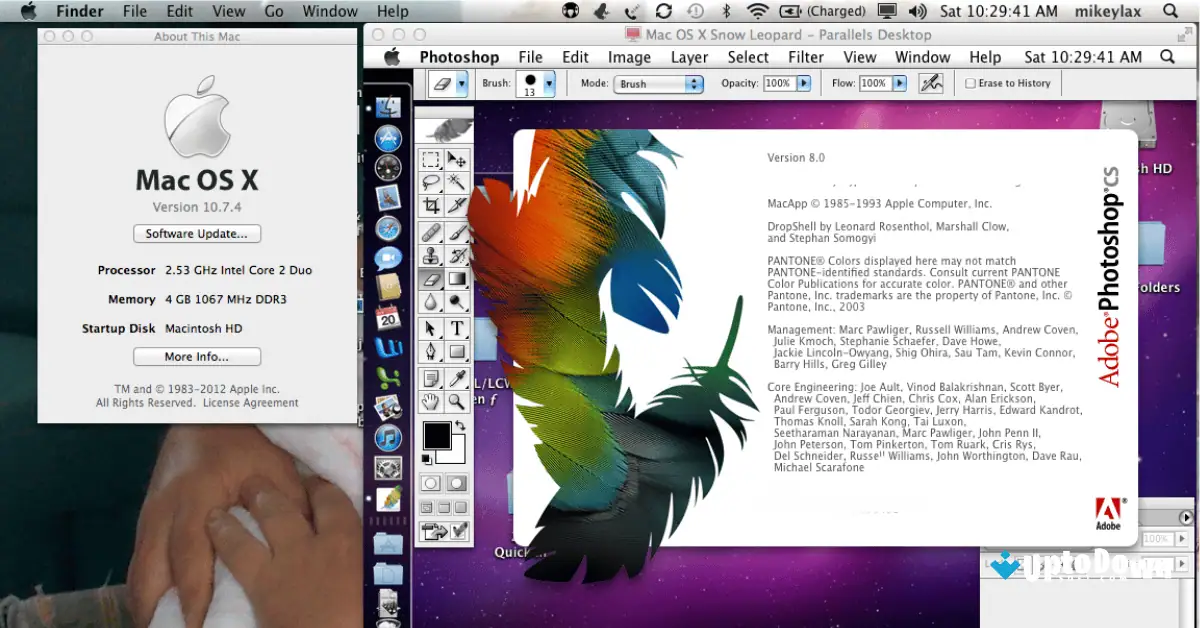This screenshot has width=1200, height=628.
Task: Select the Clone Stamp tool
Action: (x=434, y=256)
